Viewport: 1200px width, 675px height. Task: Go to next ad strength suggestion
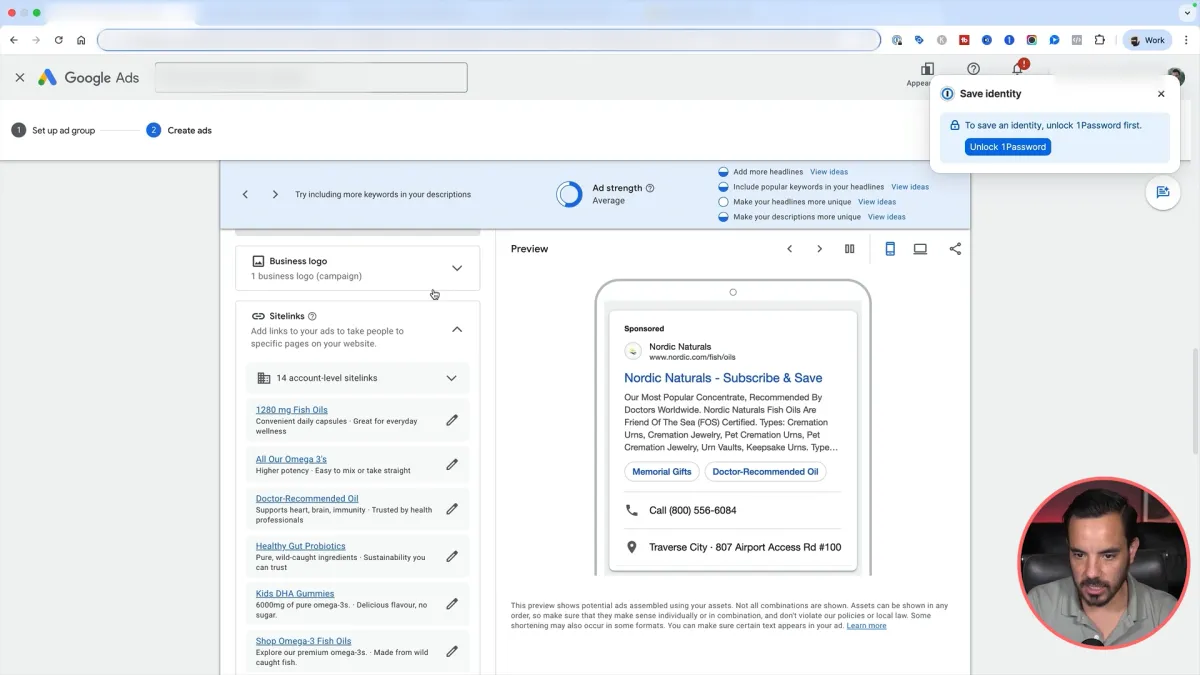275,194
